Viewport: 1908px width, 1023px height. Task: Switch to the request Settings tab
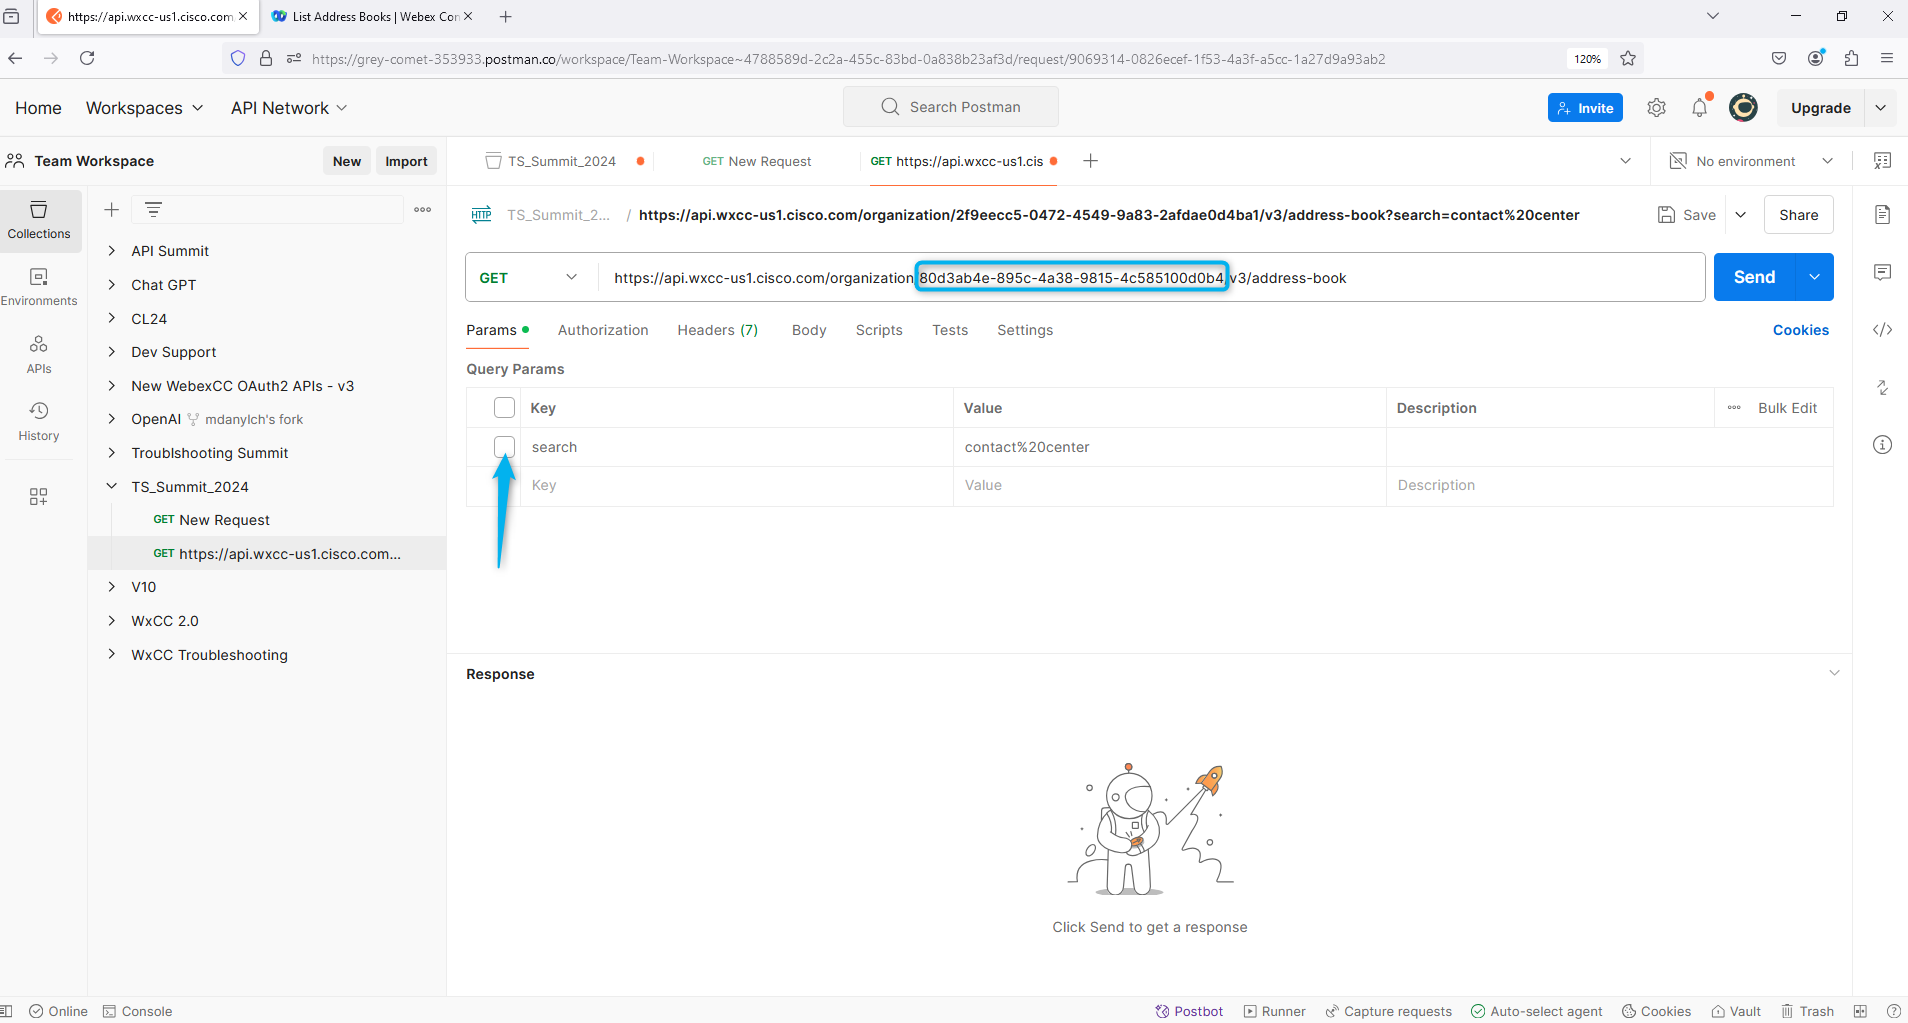(1025, 330)
